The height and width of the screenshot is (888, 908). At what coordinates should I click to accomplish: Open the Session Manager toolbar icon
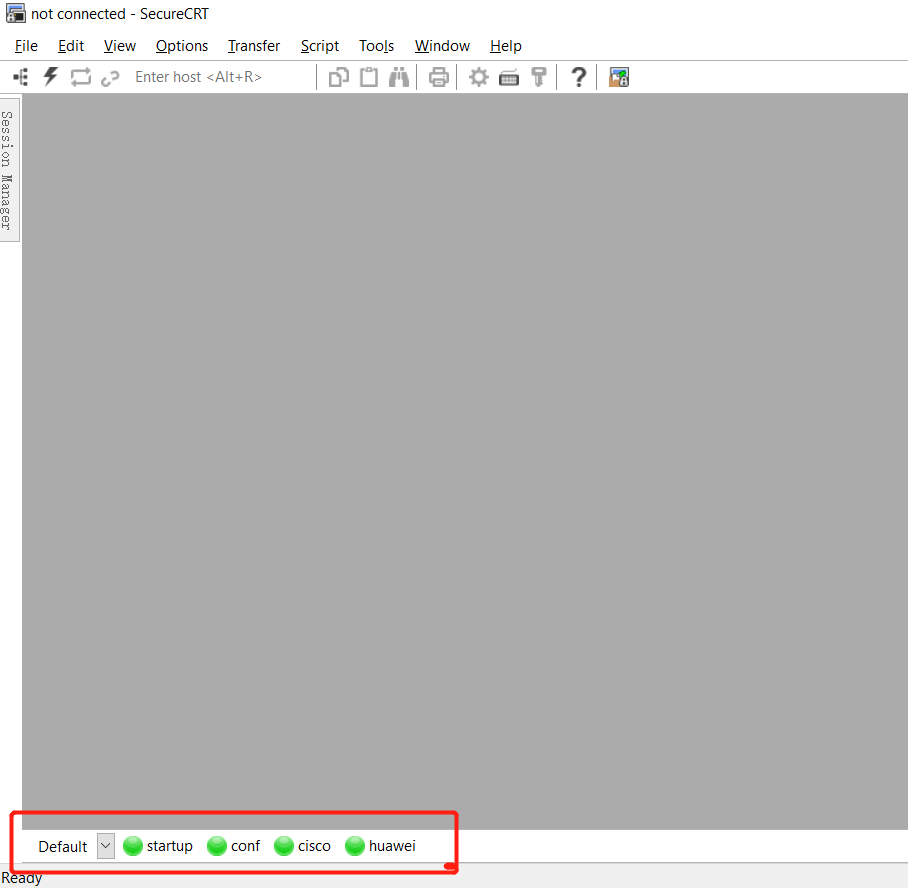click(21, 77)
